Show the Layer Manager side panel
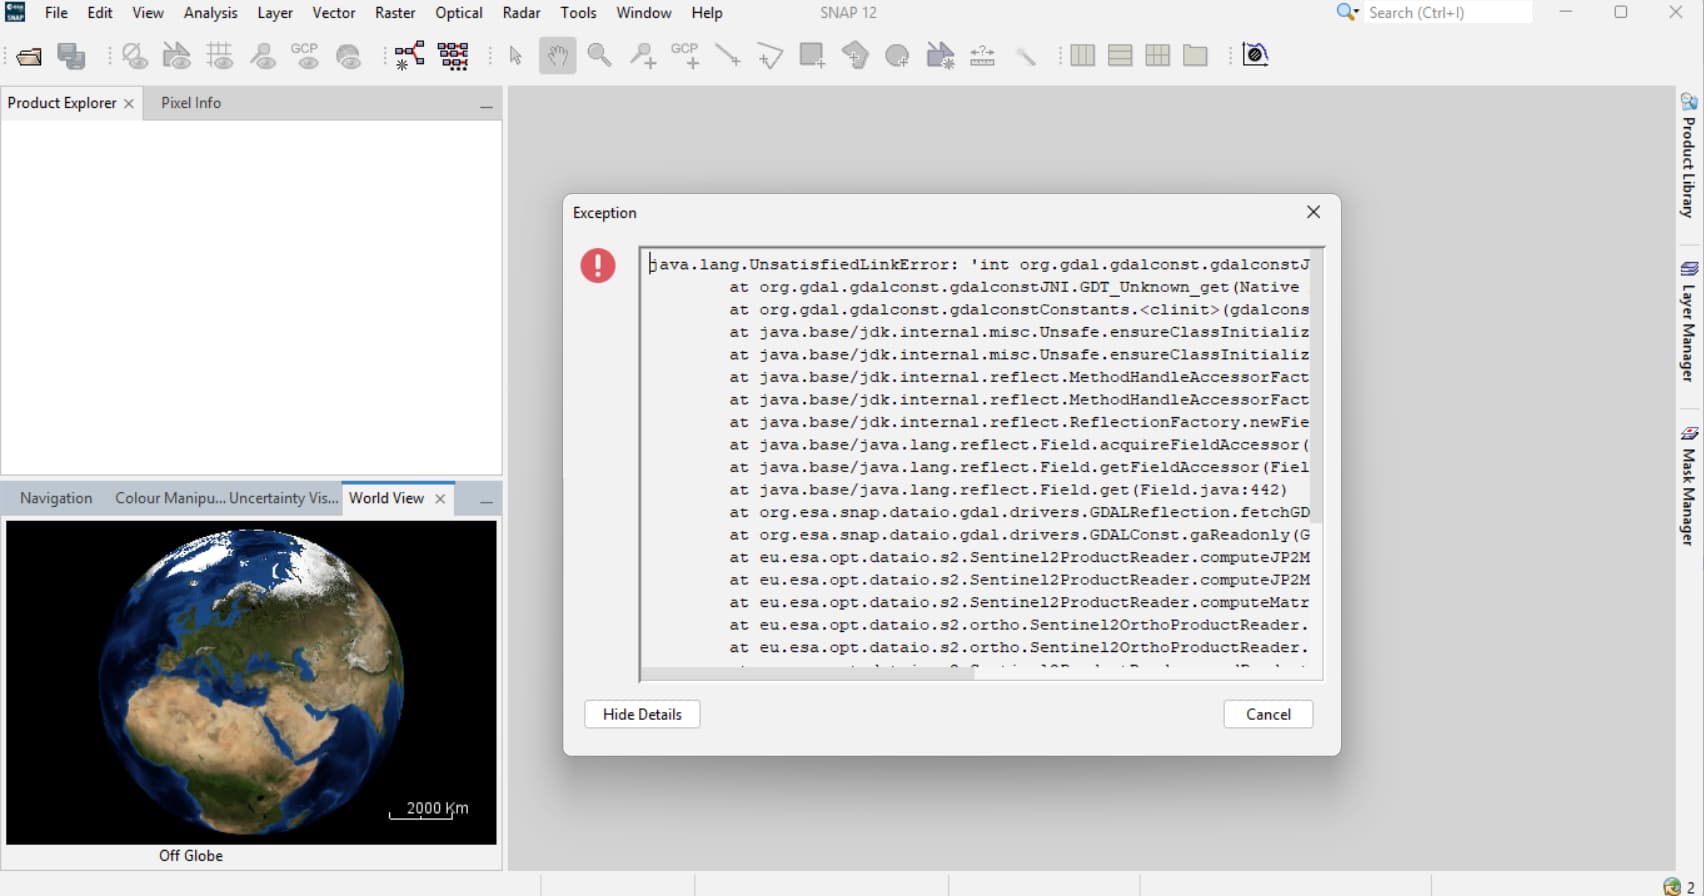1704x896 pixels. (x=1689, y=322)
